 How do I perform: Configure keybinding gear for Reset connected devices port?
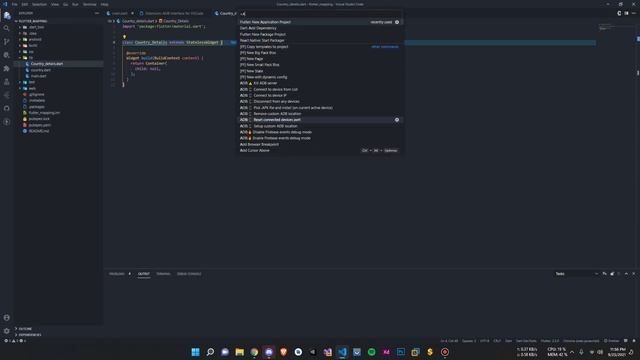click(x=397, y=120)
